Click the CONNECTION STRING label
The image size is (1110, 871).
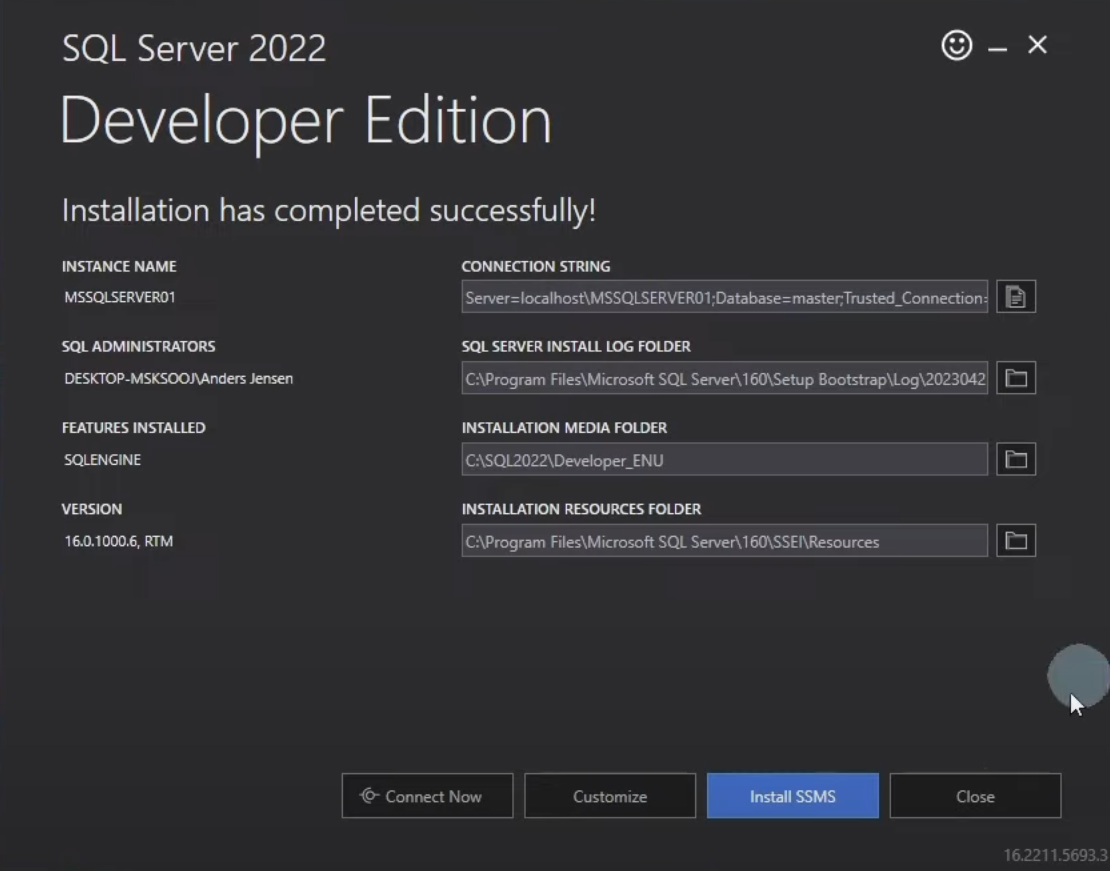[x=536, y=267]
